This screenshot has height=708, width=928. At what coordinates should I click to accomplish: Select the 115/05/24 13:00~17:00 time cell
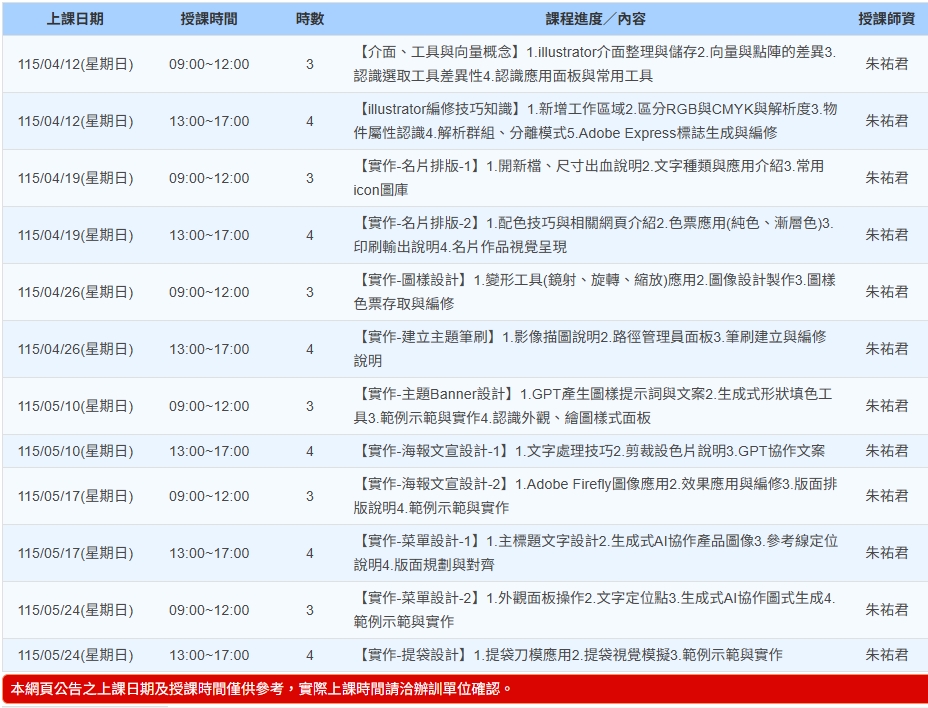coord(209,655)
